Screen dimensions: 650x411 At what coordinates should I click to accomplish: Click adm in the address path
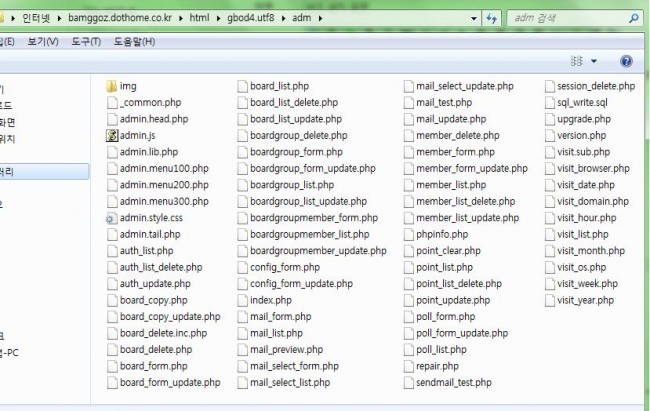click(301, 18)
